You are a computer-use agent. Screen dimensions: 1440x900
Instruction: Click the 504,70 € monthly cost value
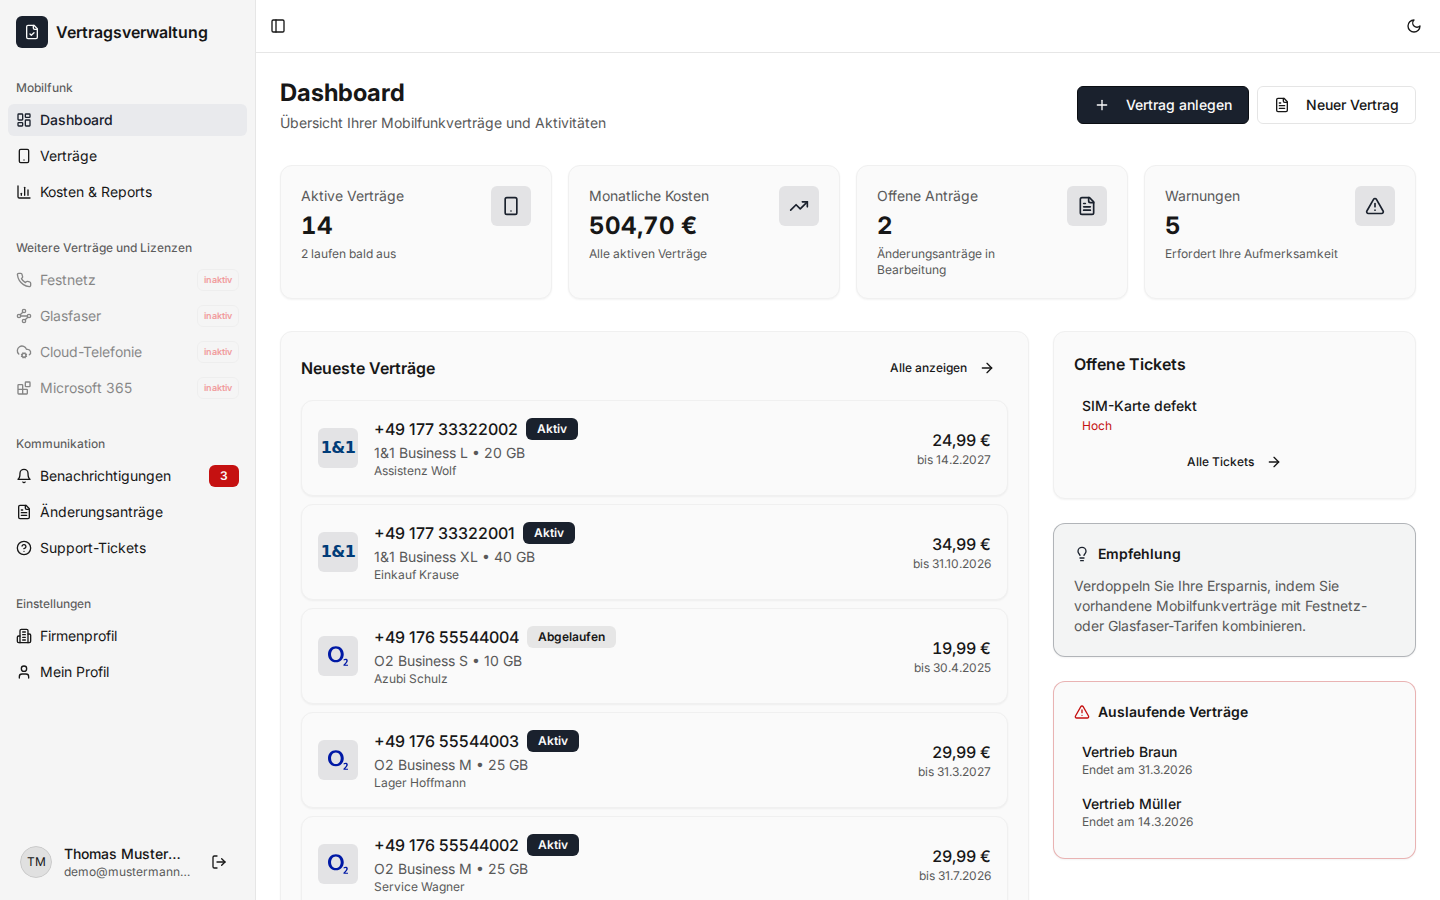[x=643, y=226]
